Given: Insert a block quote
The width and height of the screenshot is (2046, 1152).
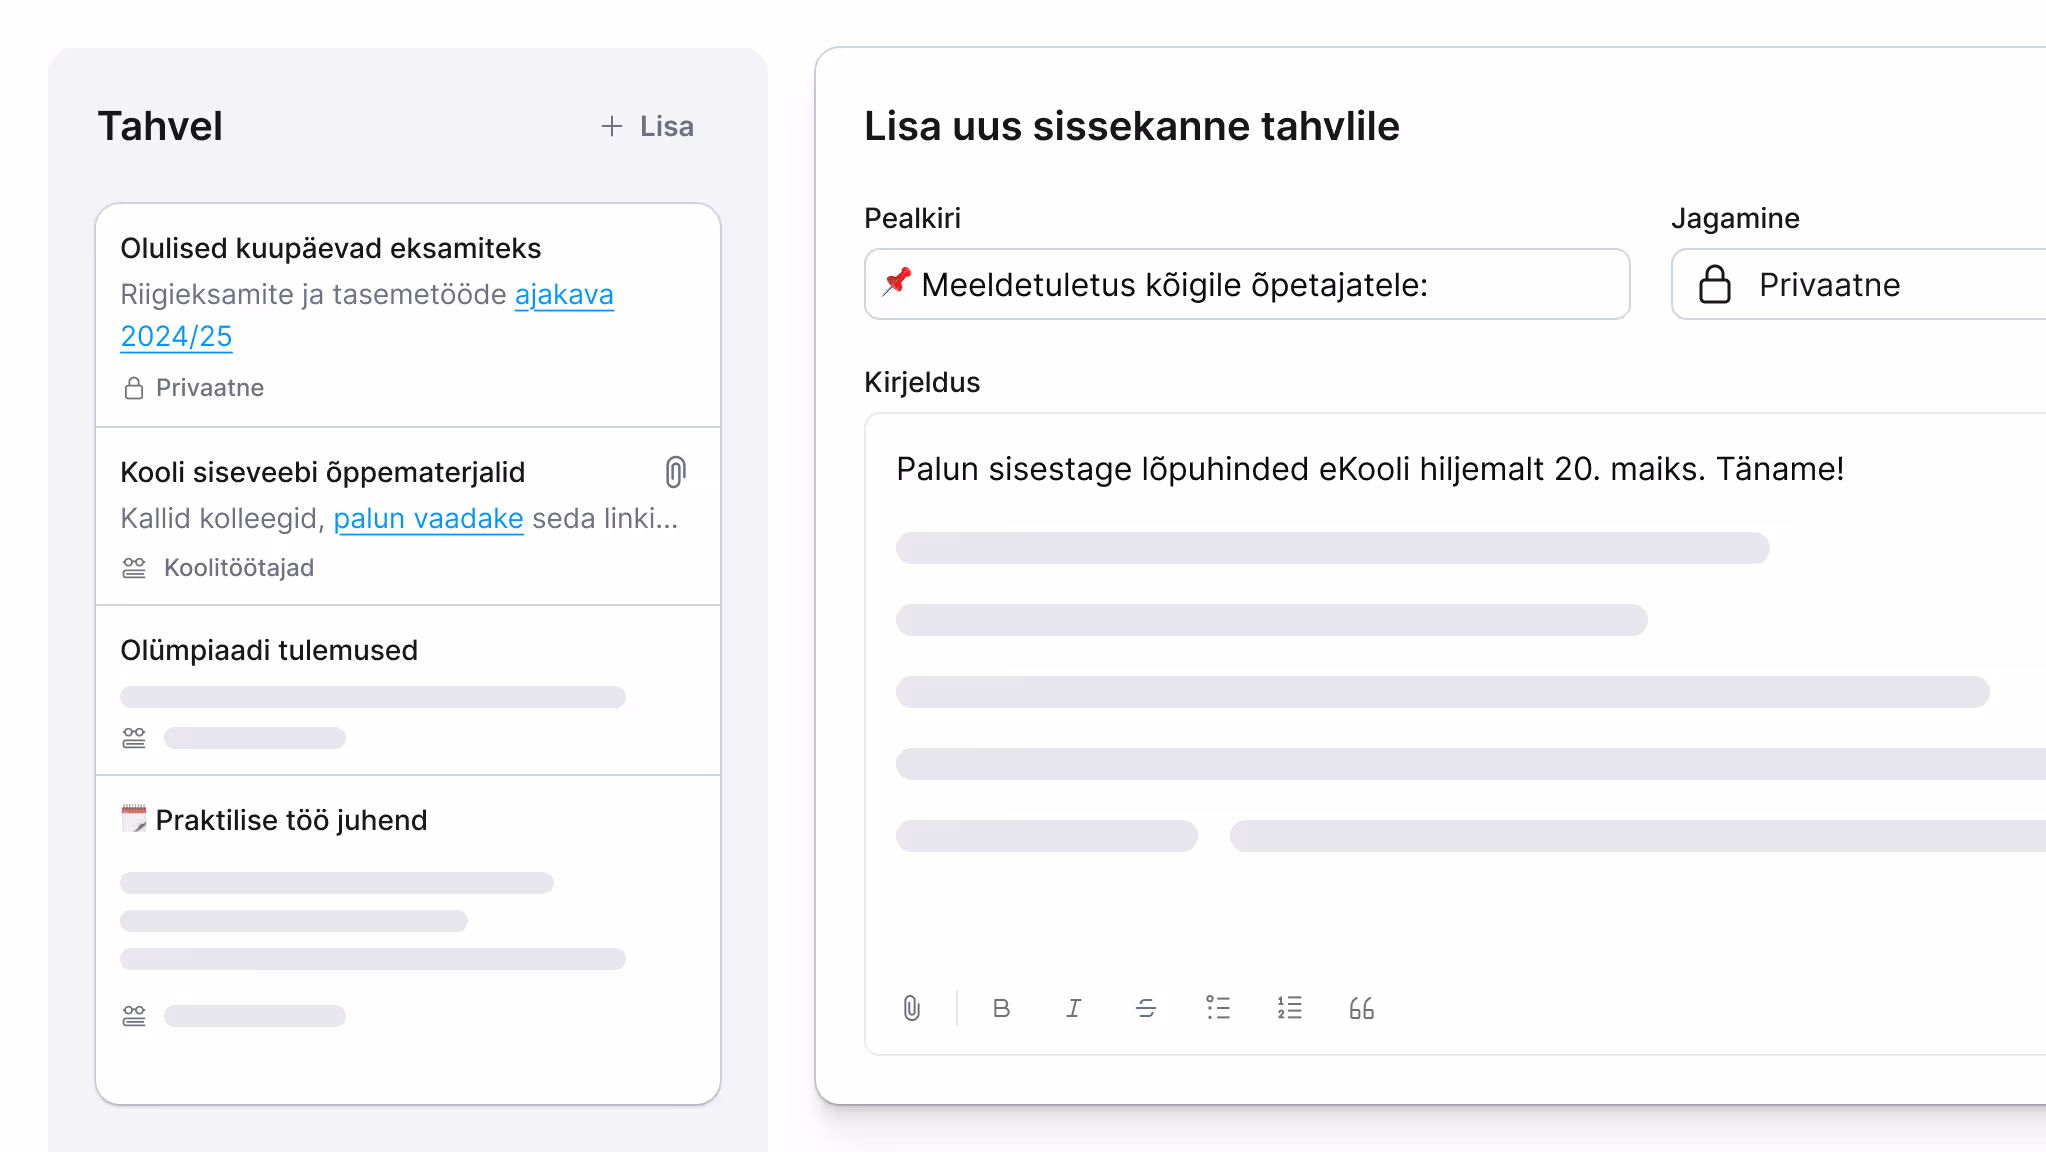Looking at the screenshot, I should 1361,1008.
